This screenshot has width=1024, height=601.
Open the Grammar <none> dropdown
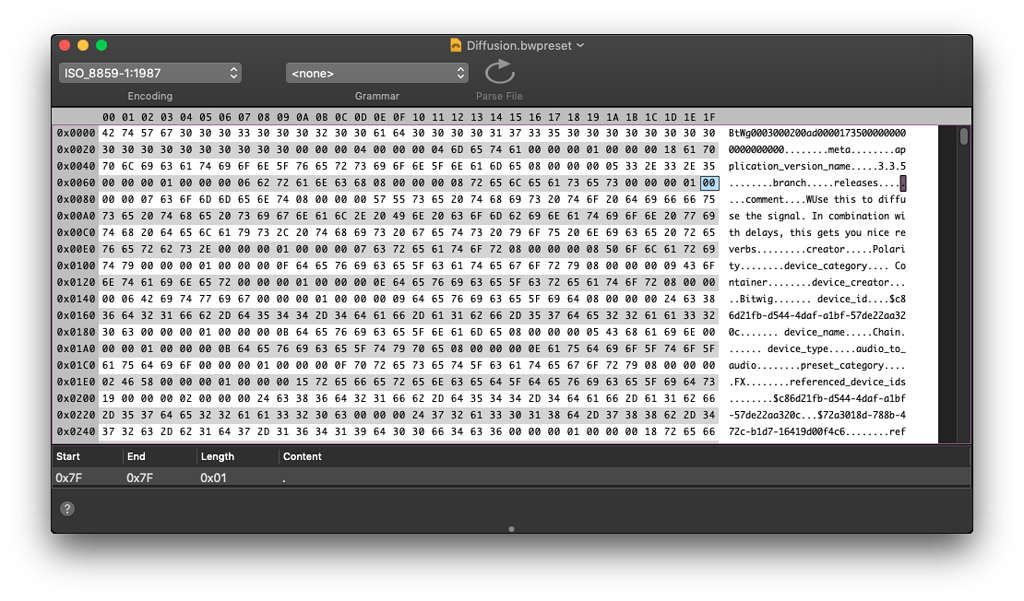pos(377,73)
